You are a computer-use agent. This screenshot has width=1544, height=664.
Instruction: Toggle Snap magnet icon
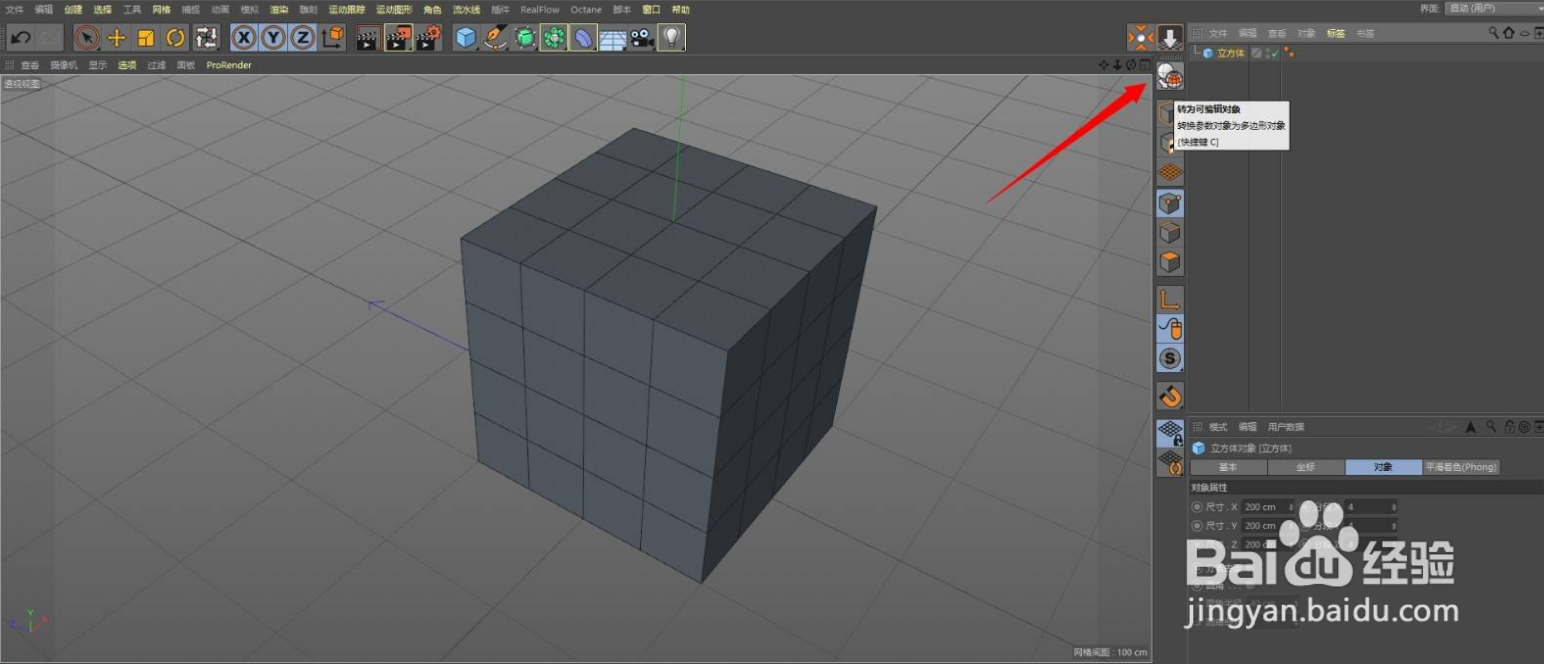point(1170,395)
